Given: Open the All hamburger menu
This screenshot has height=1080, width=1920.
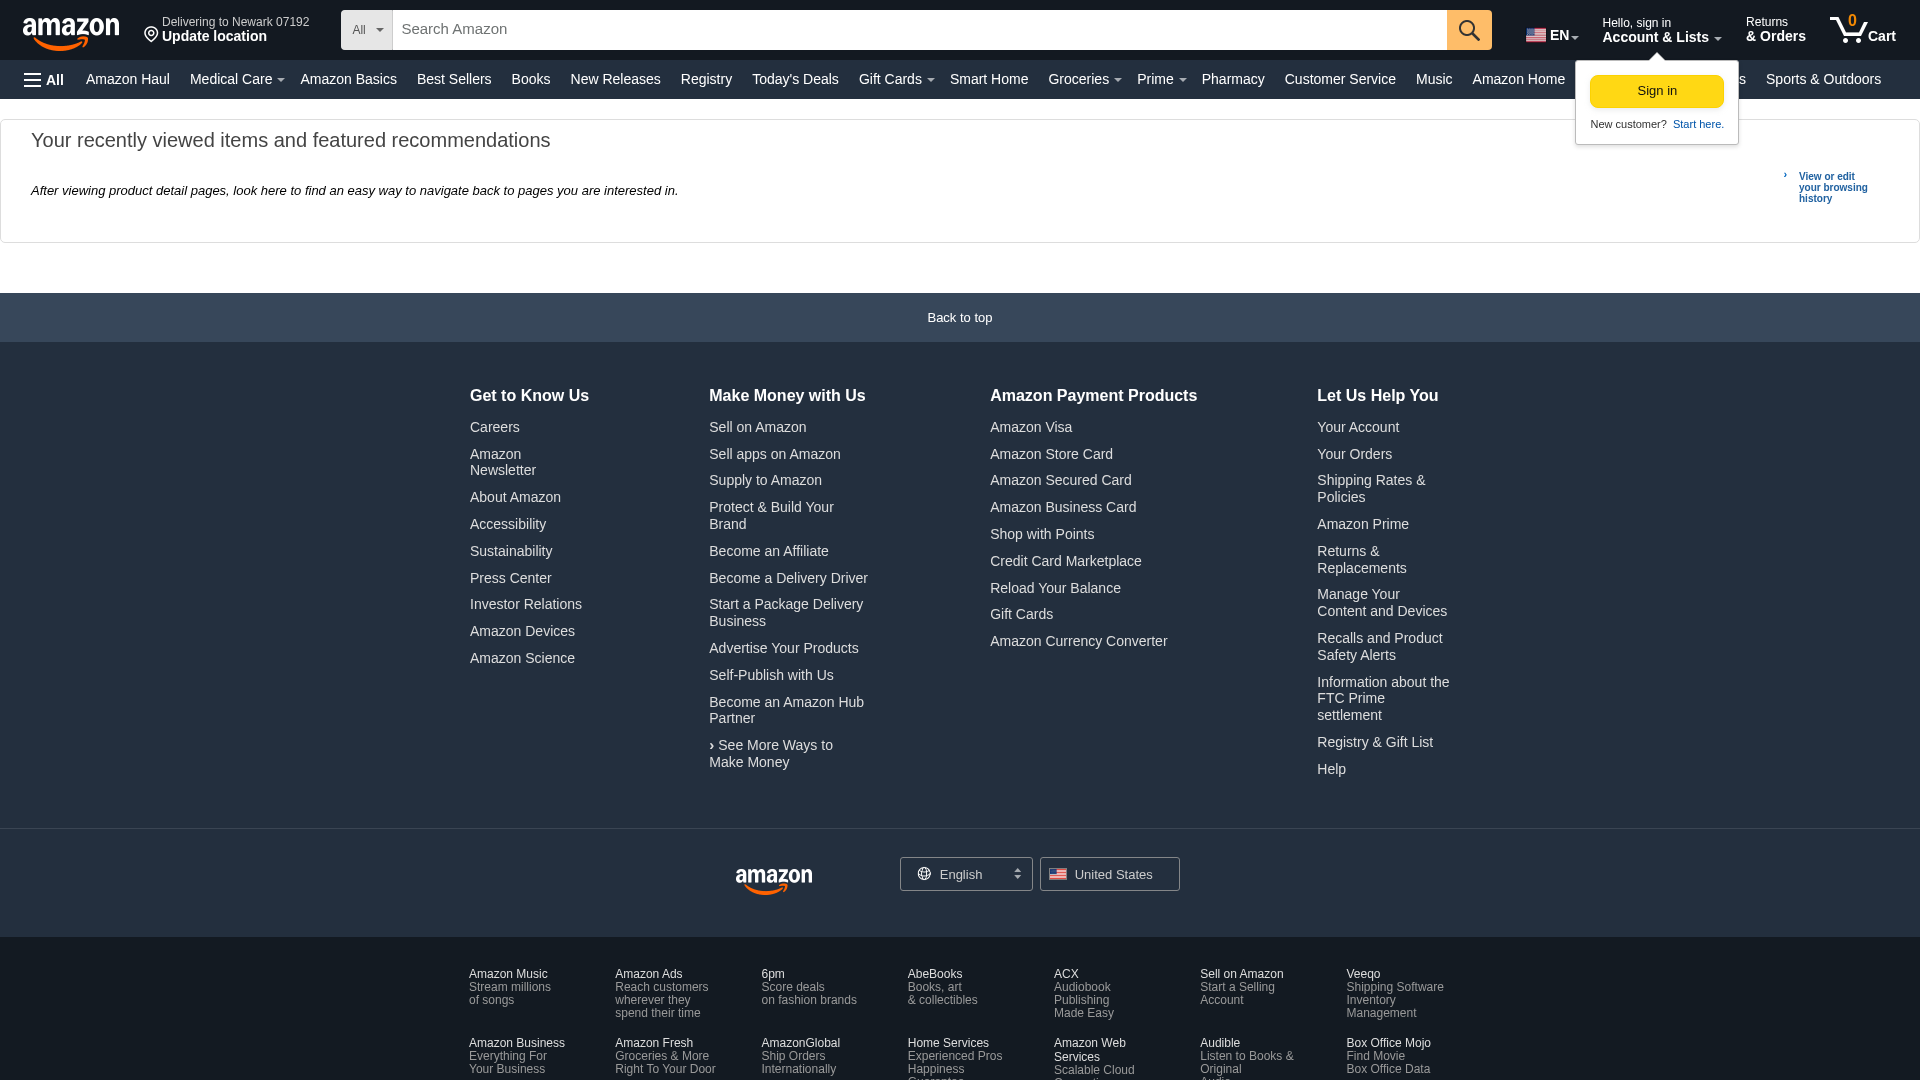Looking at the screenshot, I should 44,80.
